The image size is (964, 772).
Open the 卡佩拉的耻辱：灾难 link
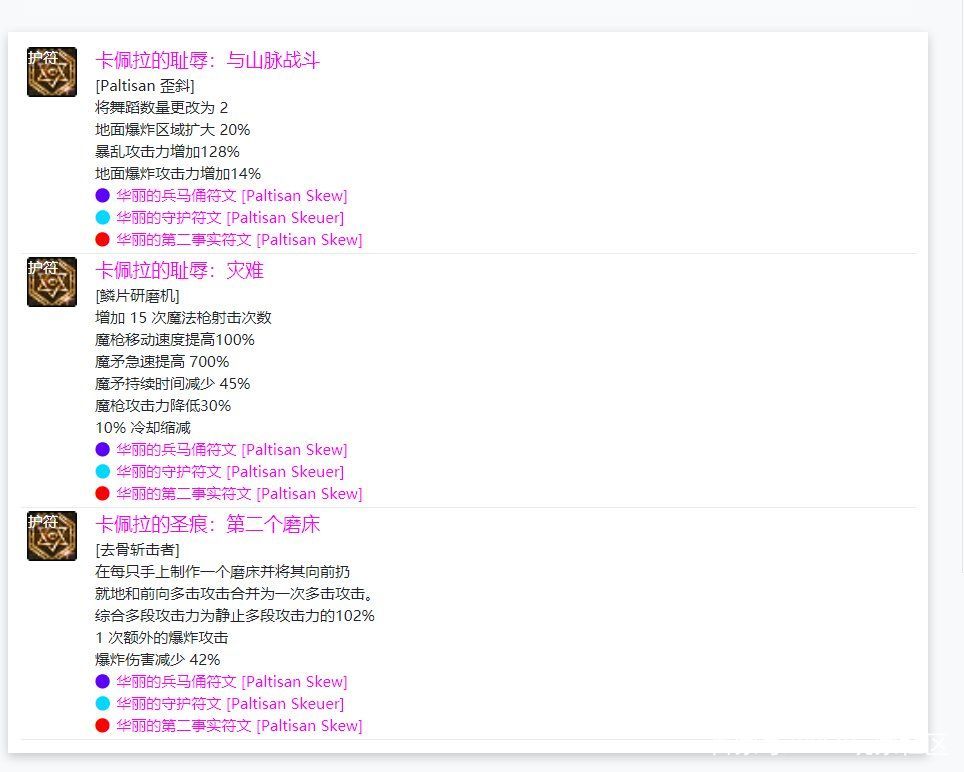click(181, 270)
